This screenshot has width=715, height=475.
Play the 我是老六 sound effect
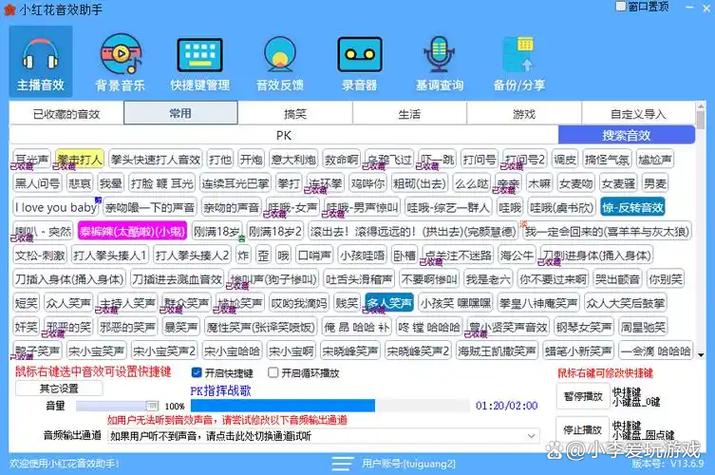[488, 279]
